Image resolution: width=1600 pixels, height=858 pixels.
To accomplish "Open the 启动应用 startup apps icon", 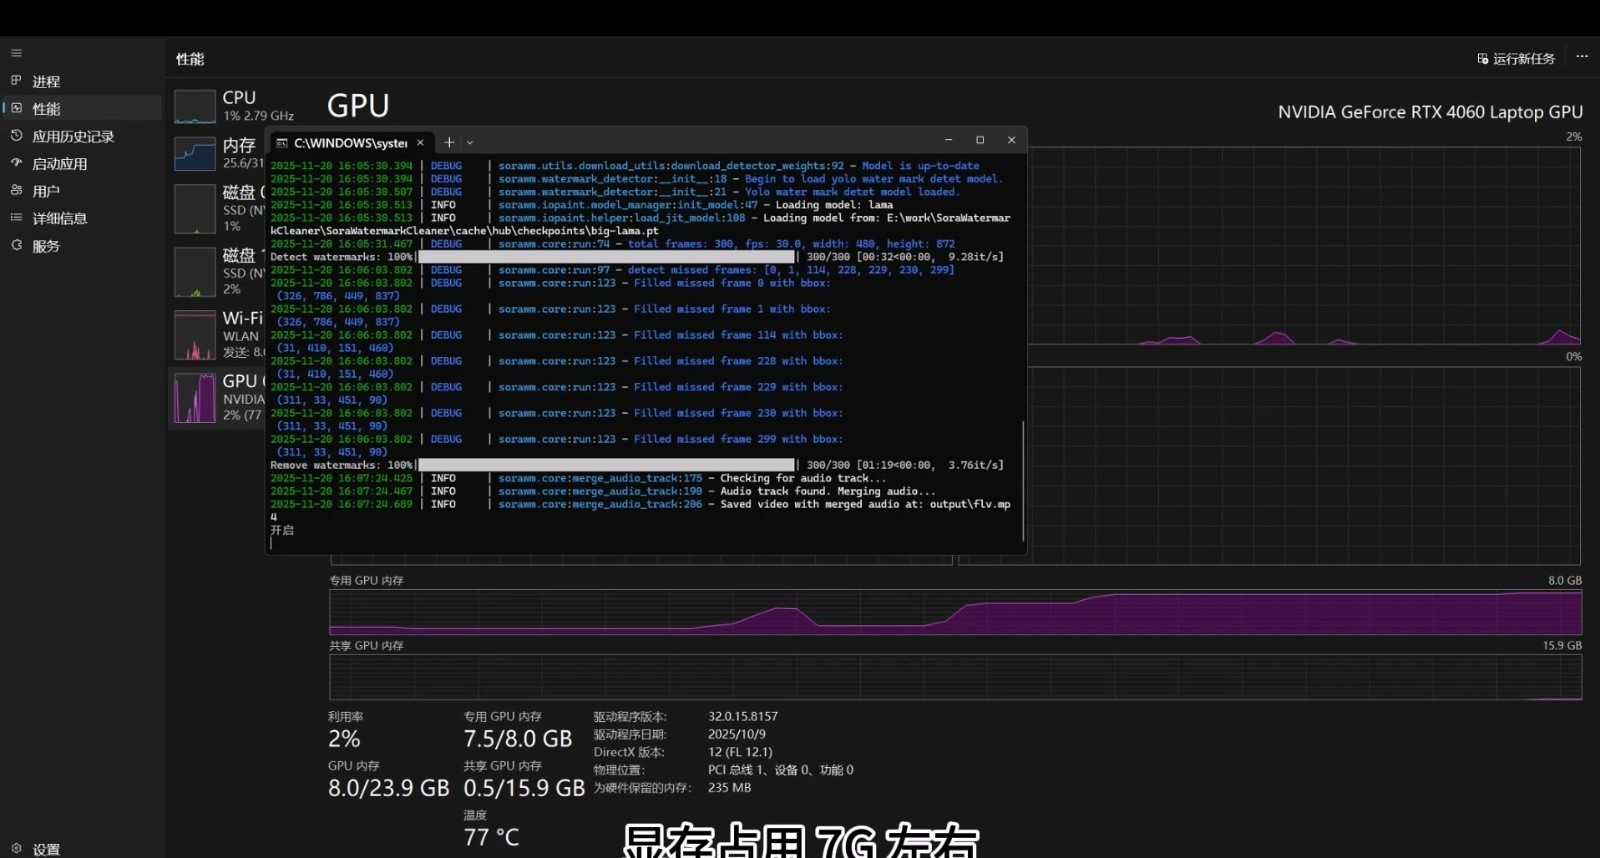I will tap(16, 163).
